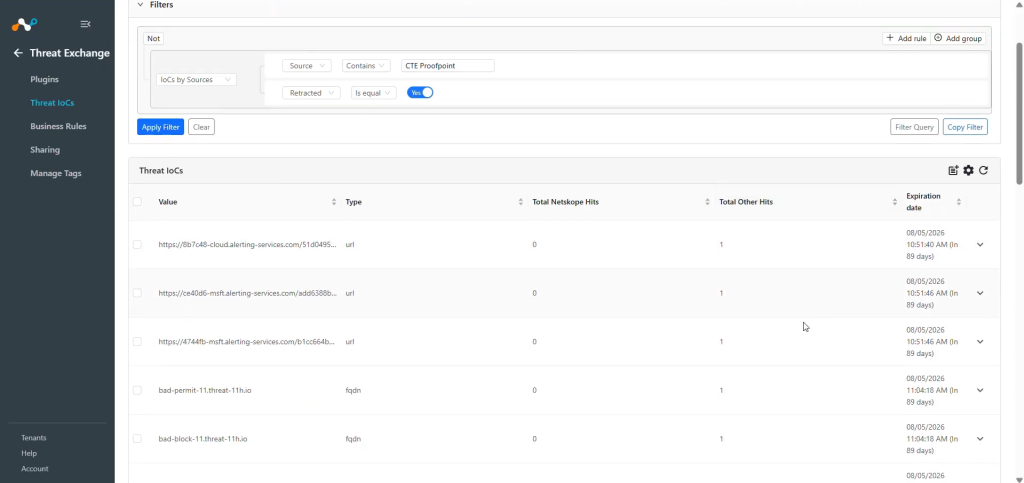Image resolution: width=1024 pixels, height=483 pixels.
Task: Open Sharing in the sidebar
Action: point(45,149)
